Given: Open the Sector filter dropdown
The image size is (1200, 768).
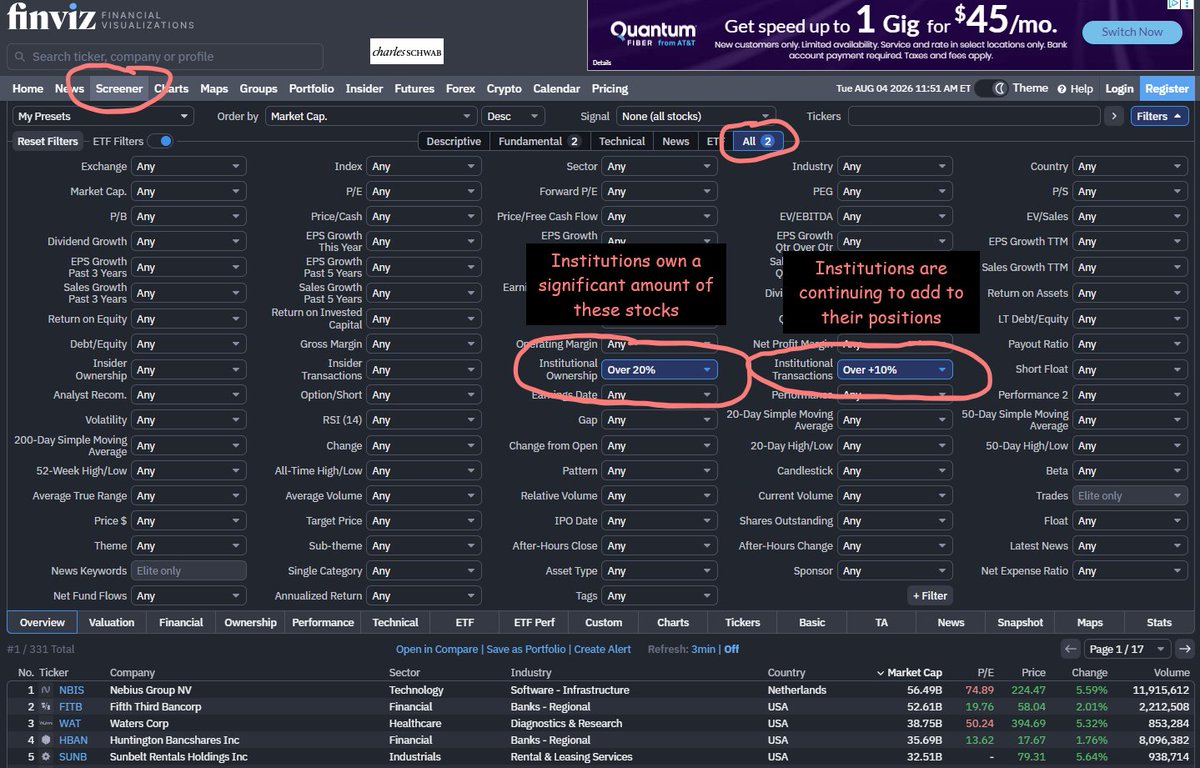Looking at the screenshot, I should 659,167.
